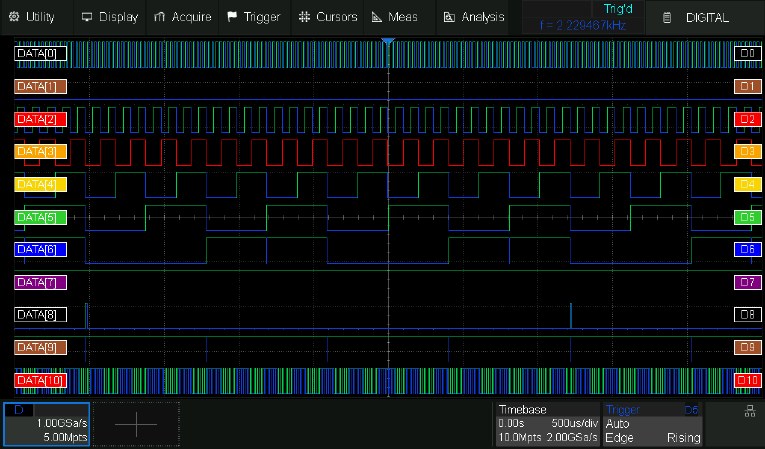Open the Timebase settings box
This screenshot has height=449, width=765.
click(548, 424)
